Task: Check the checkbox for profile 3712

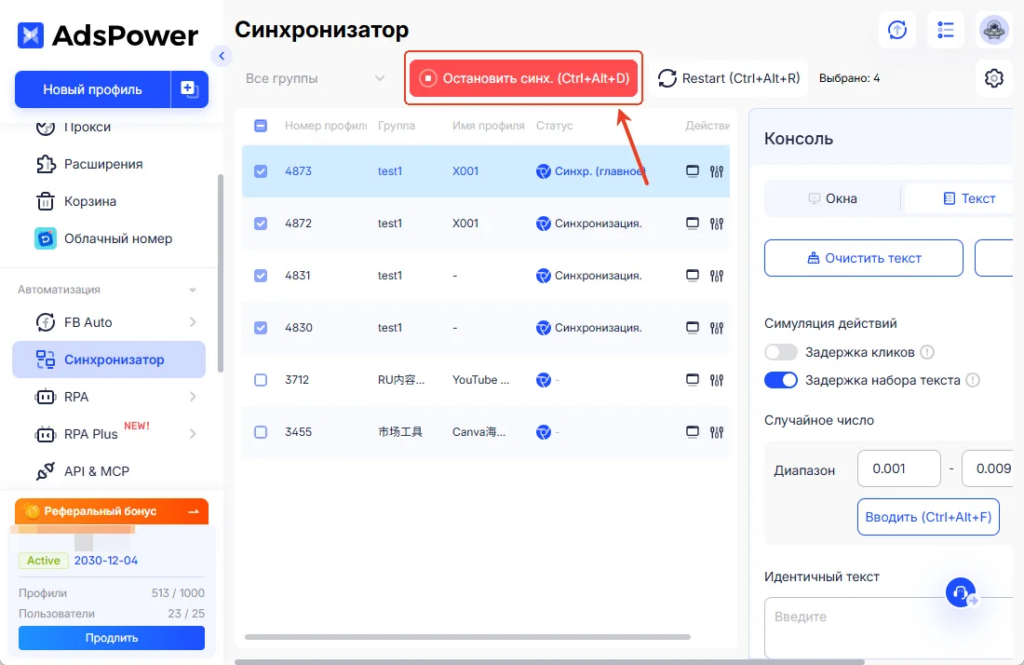Action: [x=261, y=380]
